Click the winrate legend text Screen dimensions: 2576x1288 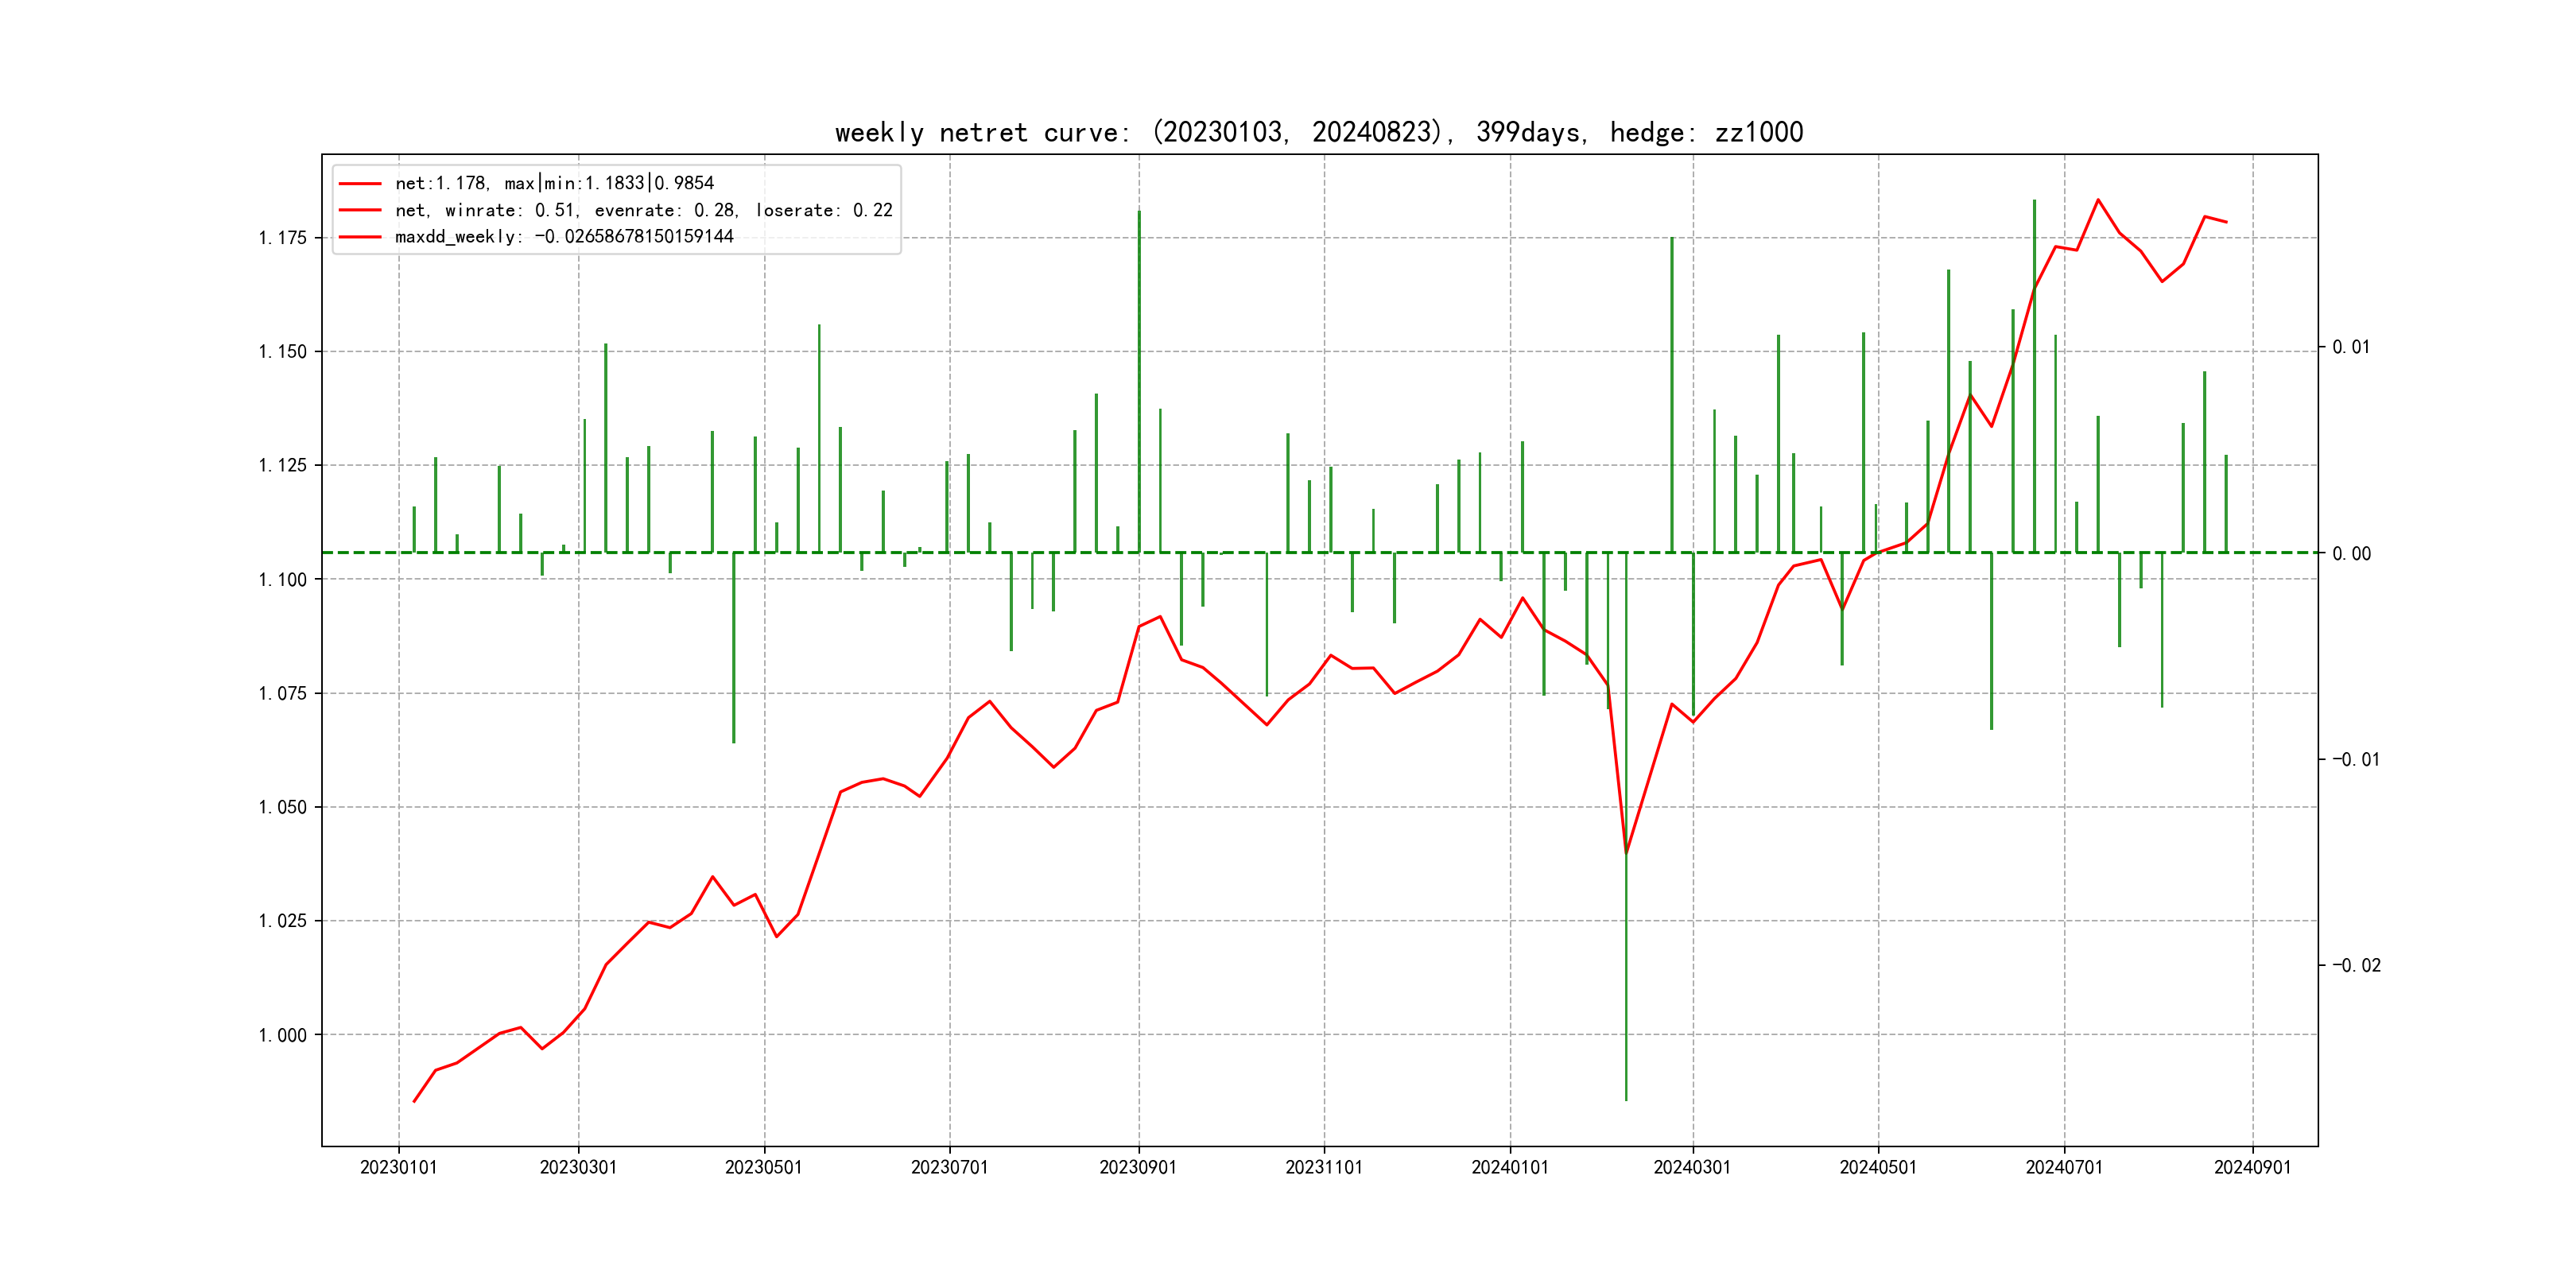click(643, 210)
